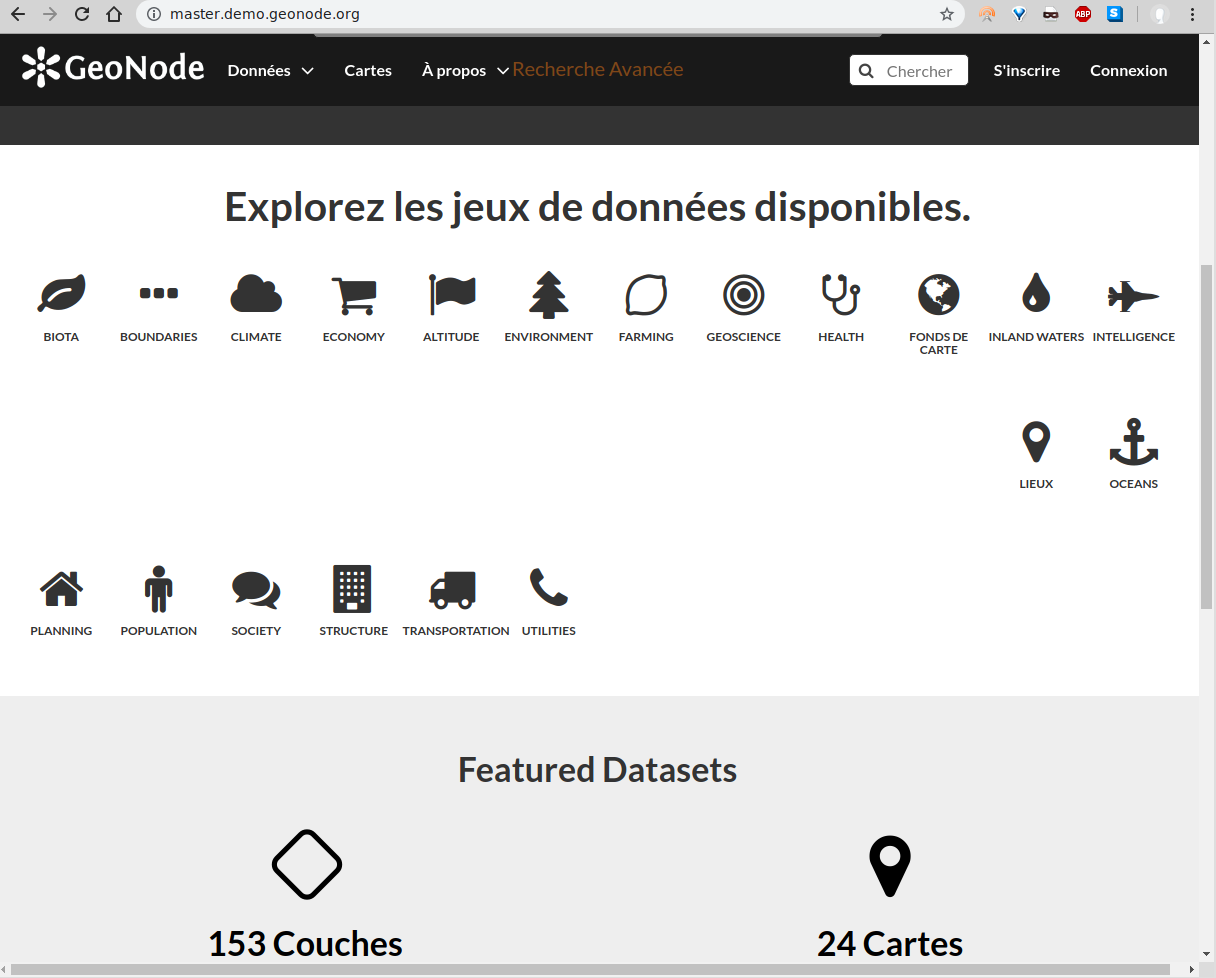Image resolution: width=1216 pixels, height=978 pixels.
Task: Open the Transportation truck icon
Action: click(x=452, y=589)
